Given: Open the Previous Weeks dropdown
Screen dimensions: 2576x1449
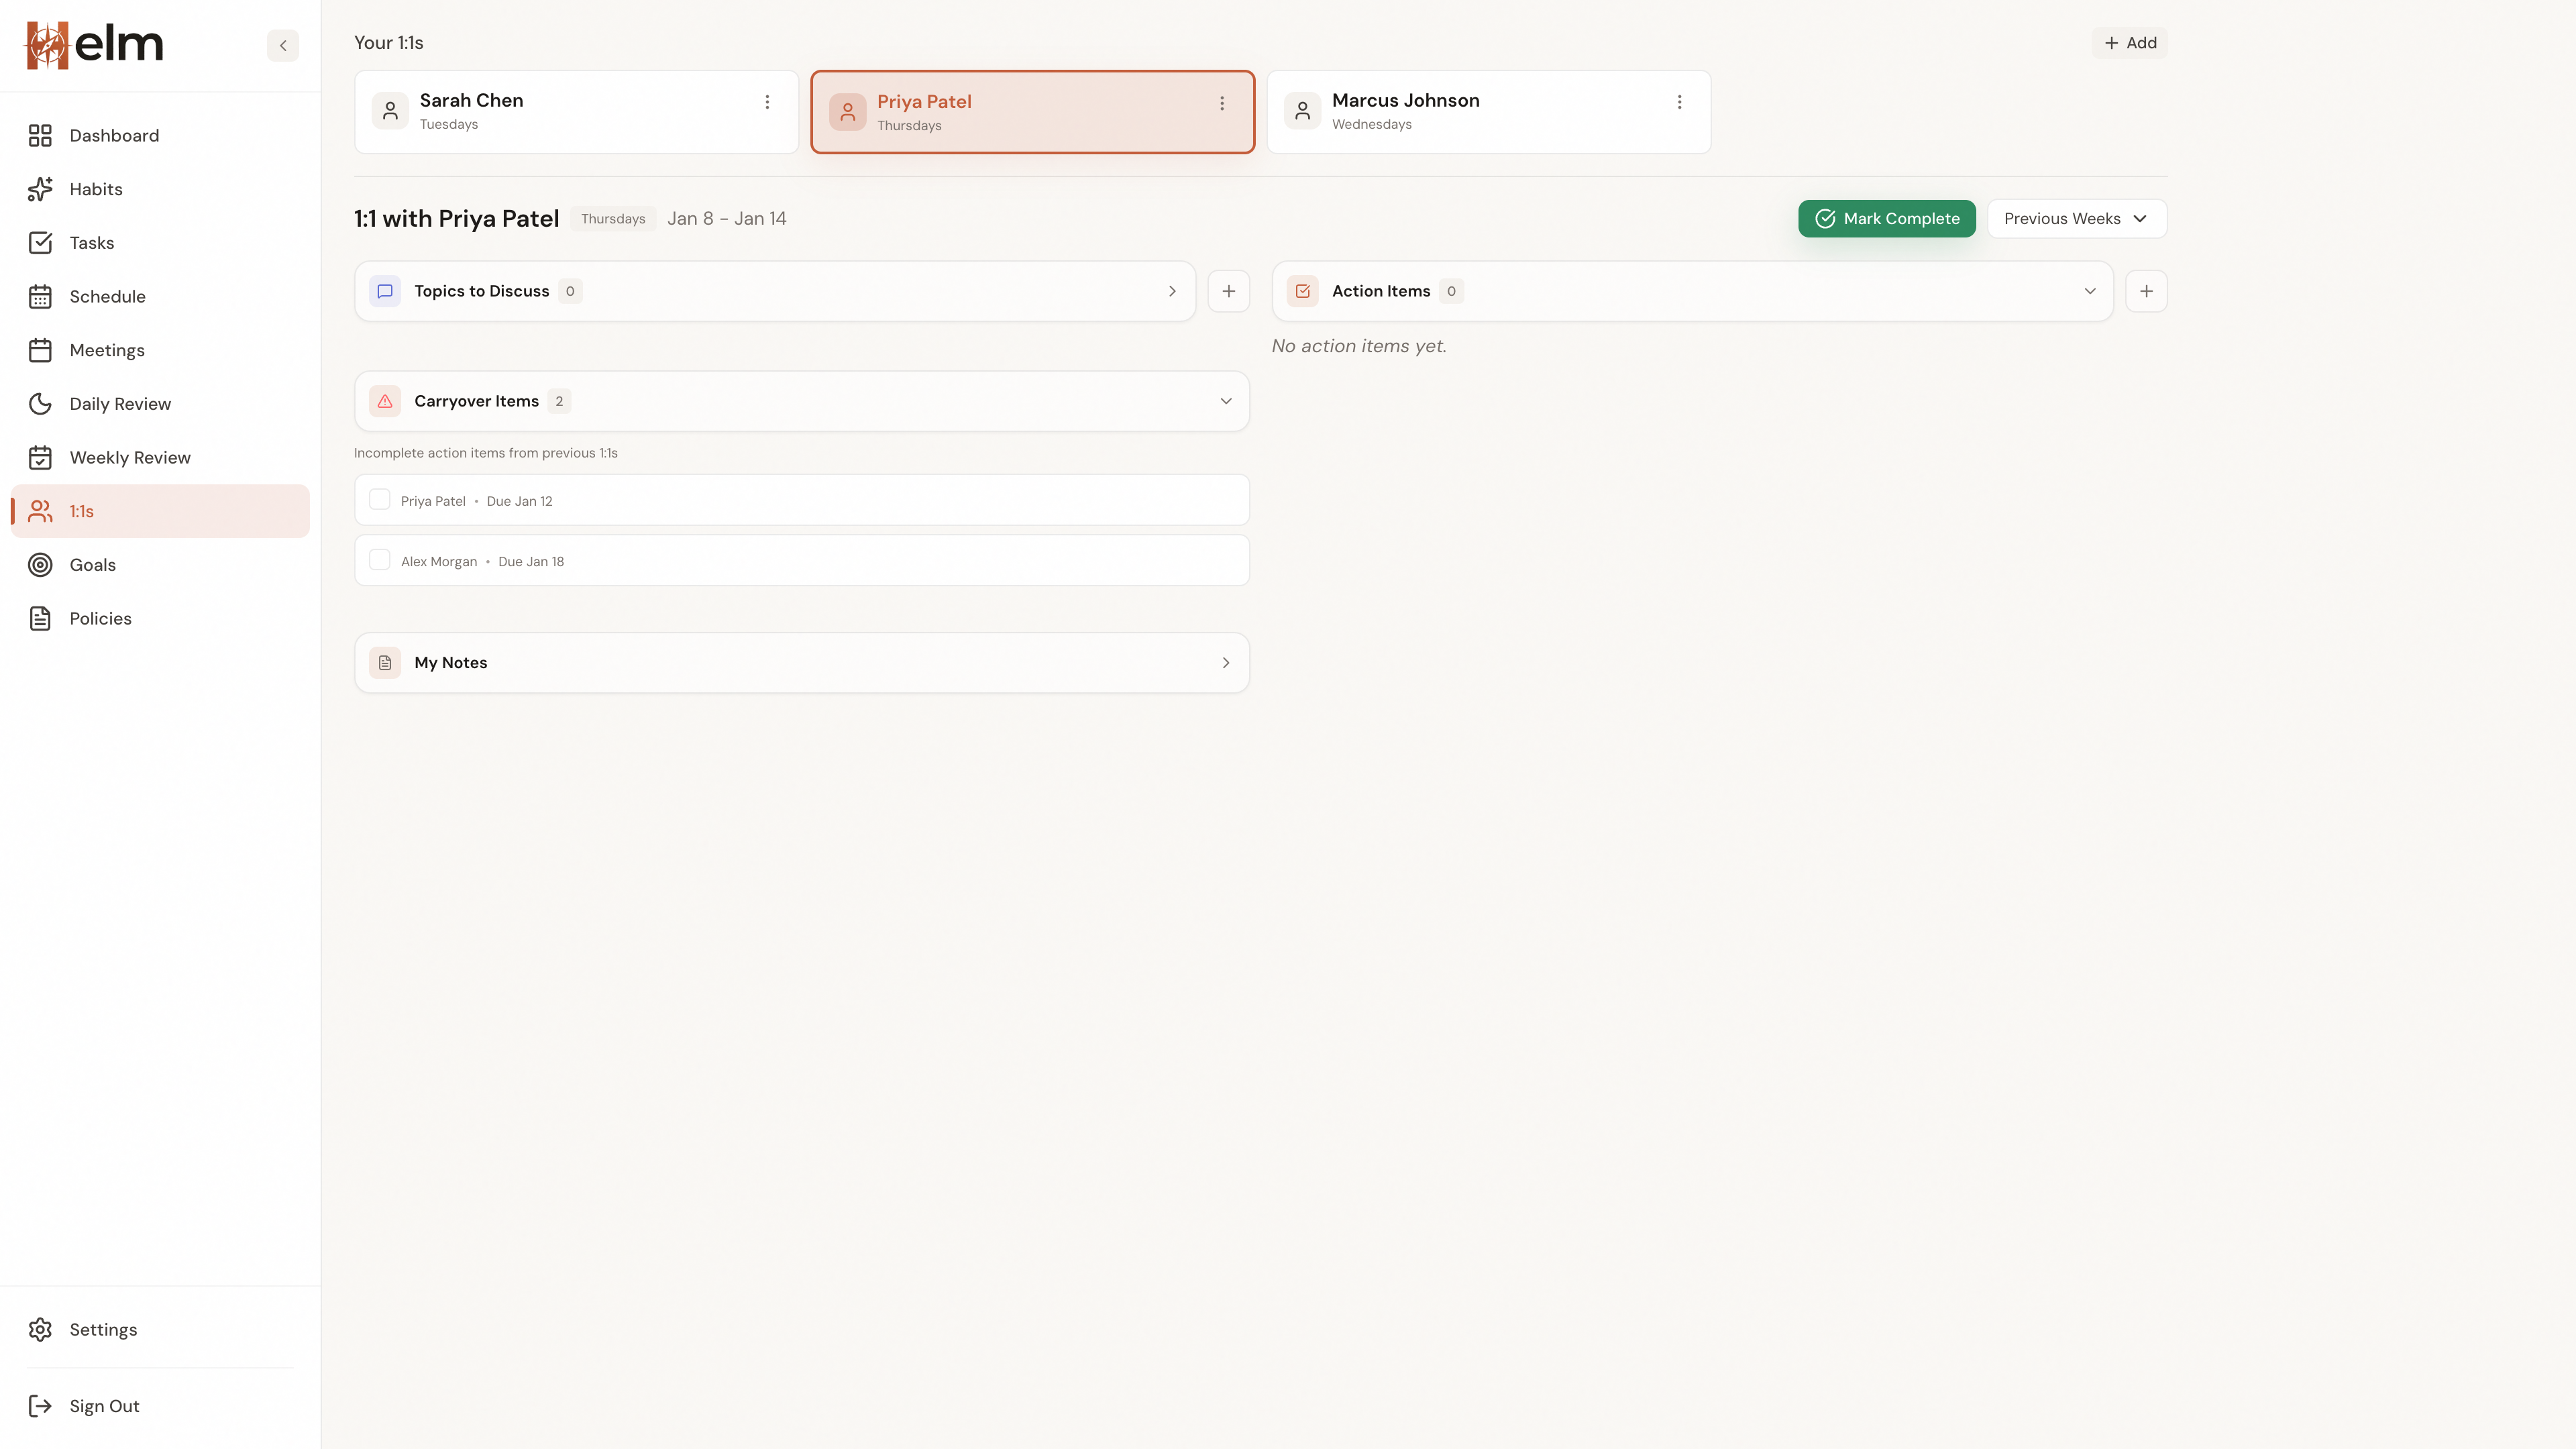Looking at the screenshot, I should 2076,218.
